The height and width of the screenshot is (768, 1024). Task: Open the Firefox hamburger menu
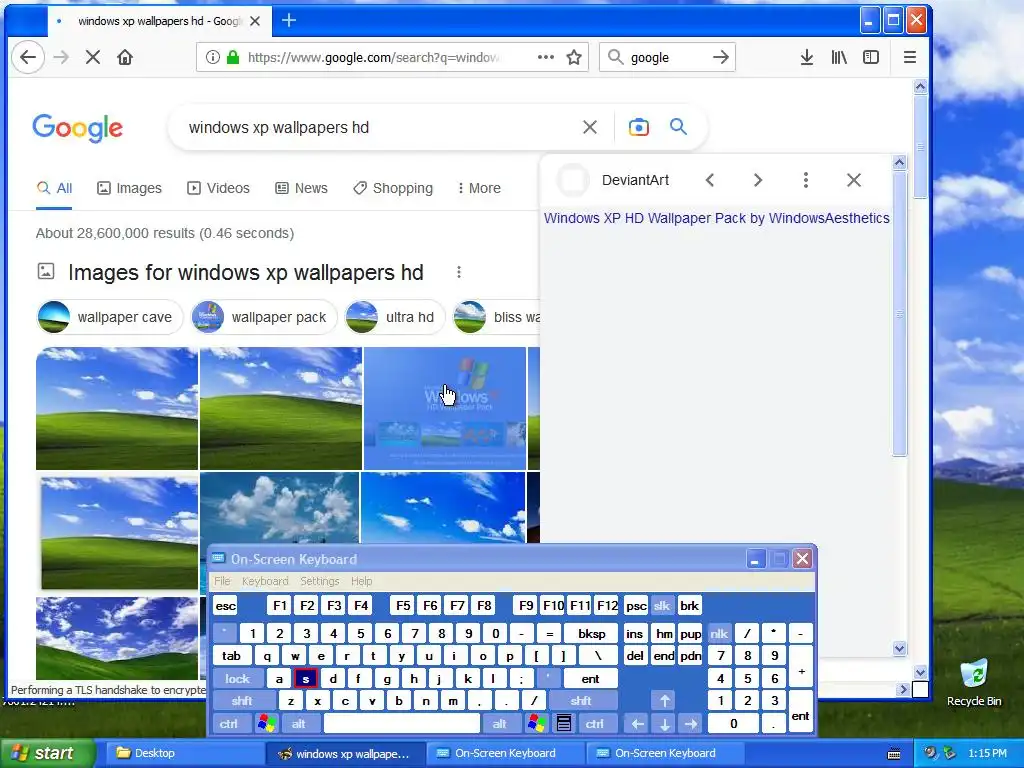coord(910,57)
